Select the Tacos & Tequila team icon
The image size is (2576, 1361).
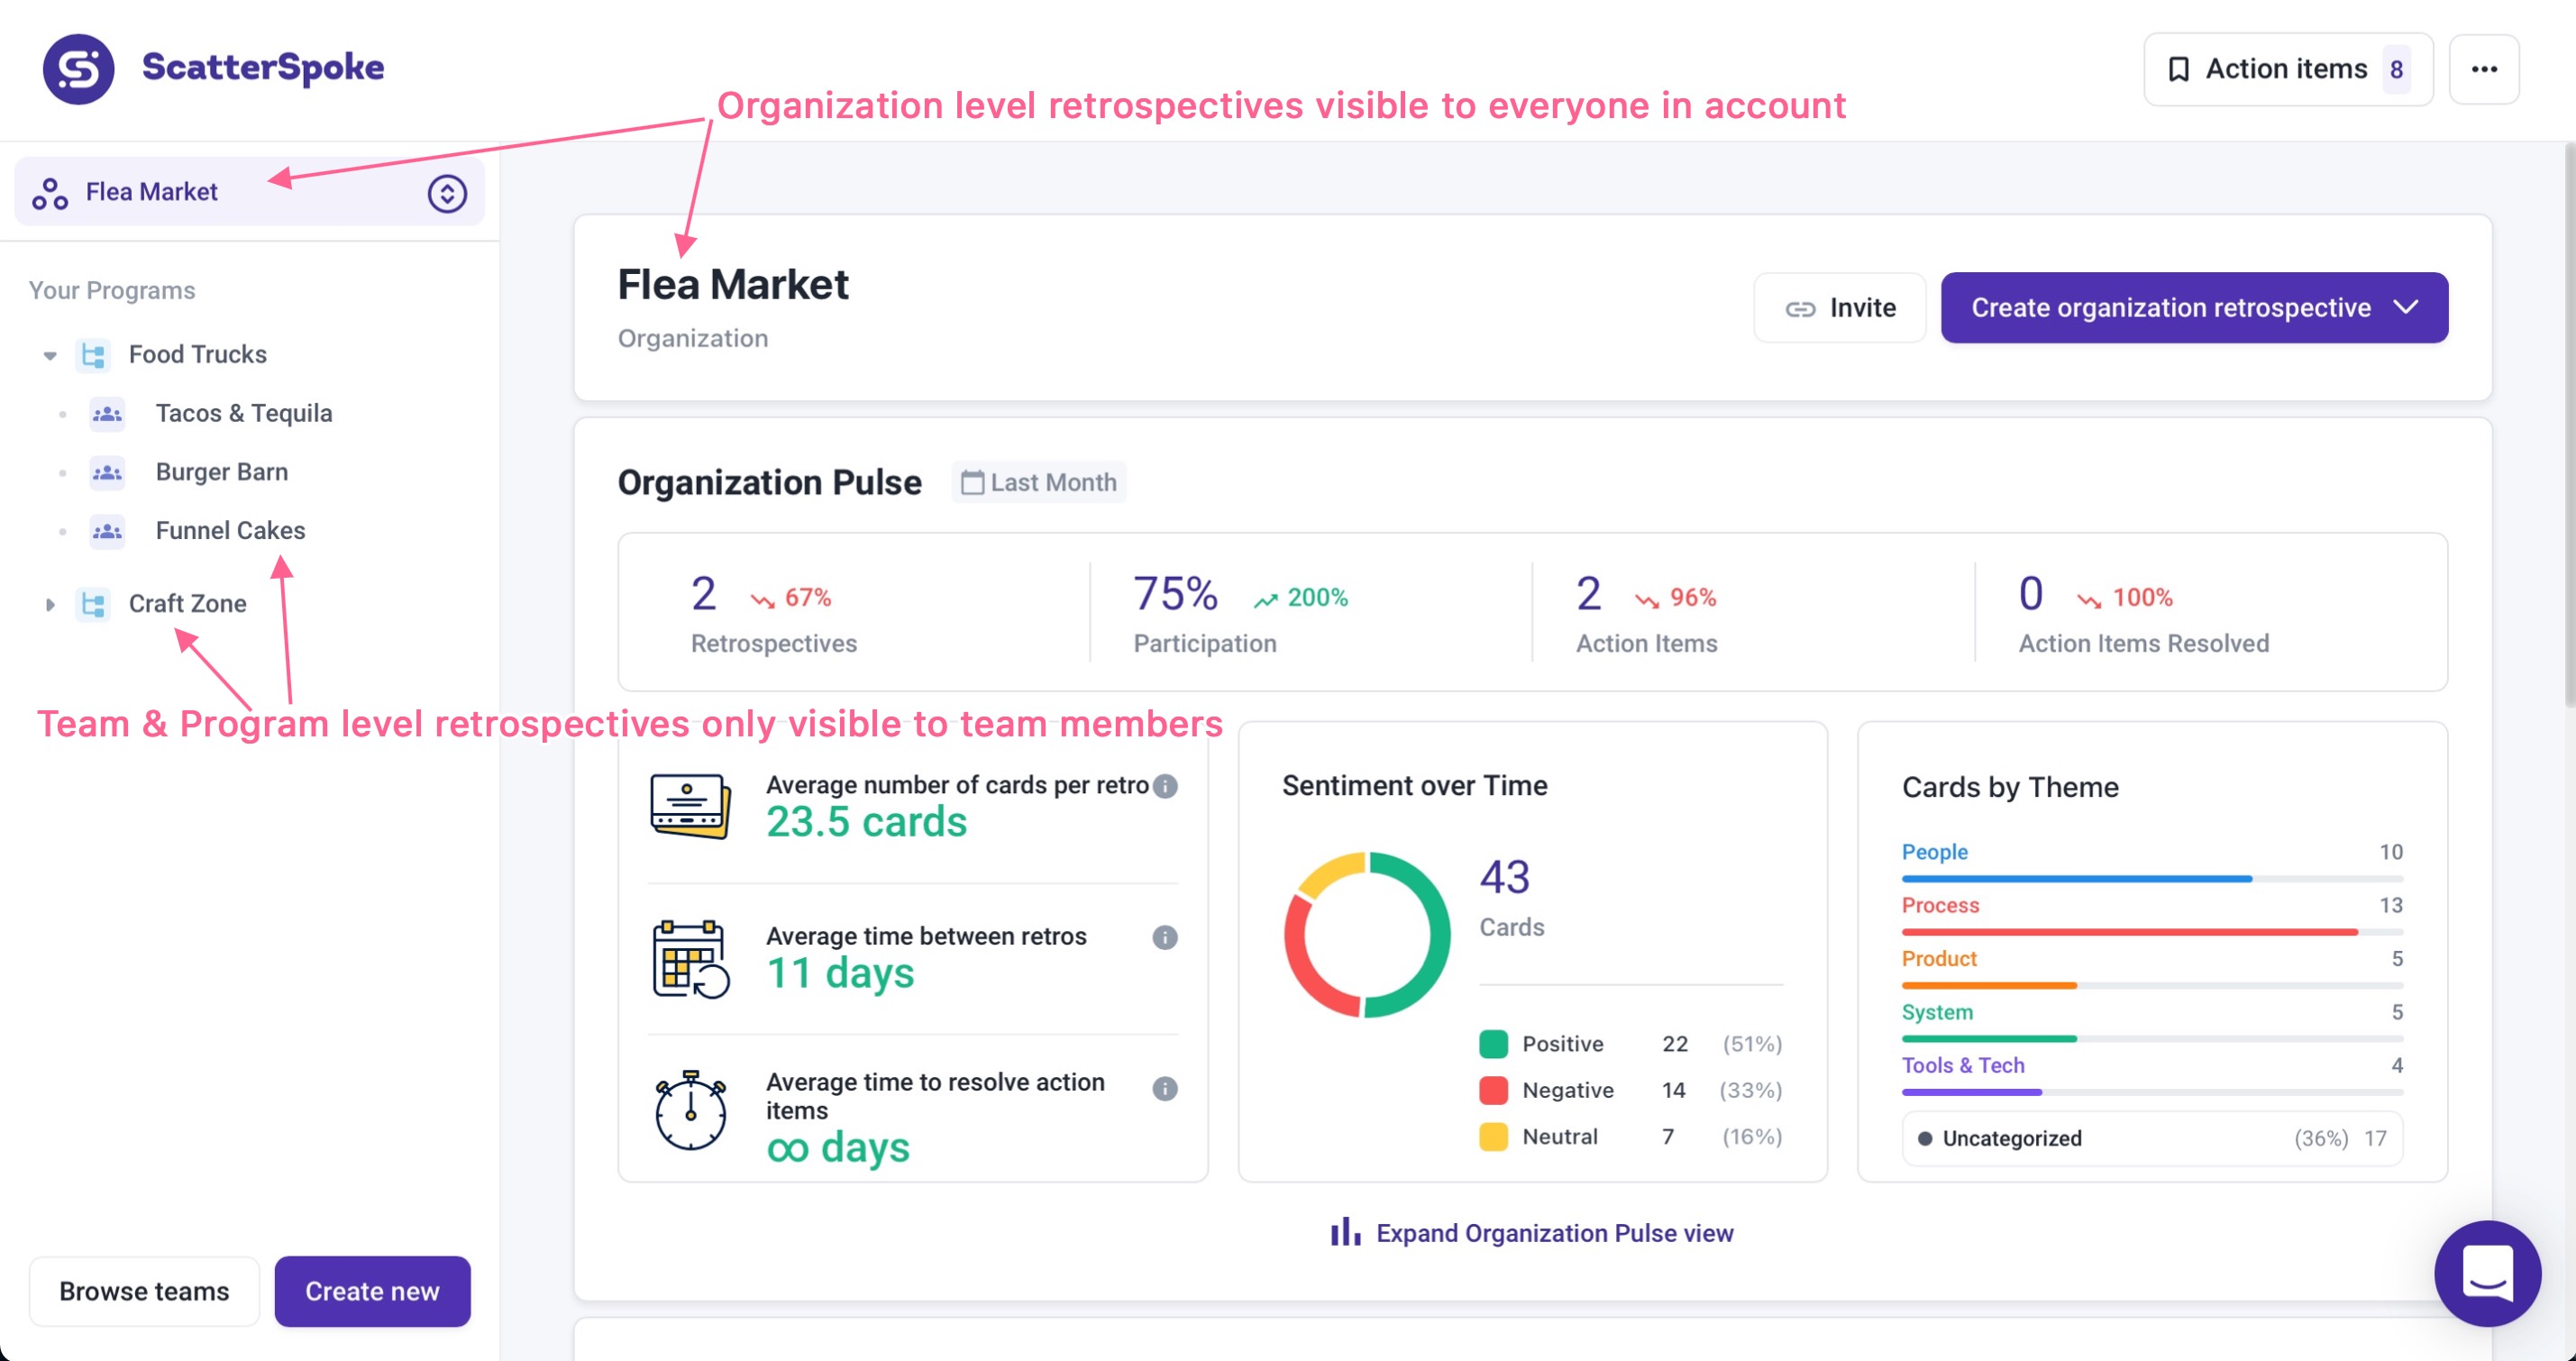pyautogui.click(x=107, y=414)
